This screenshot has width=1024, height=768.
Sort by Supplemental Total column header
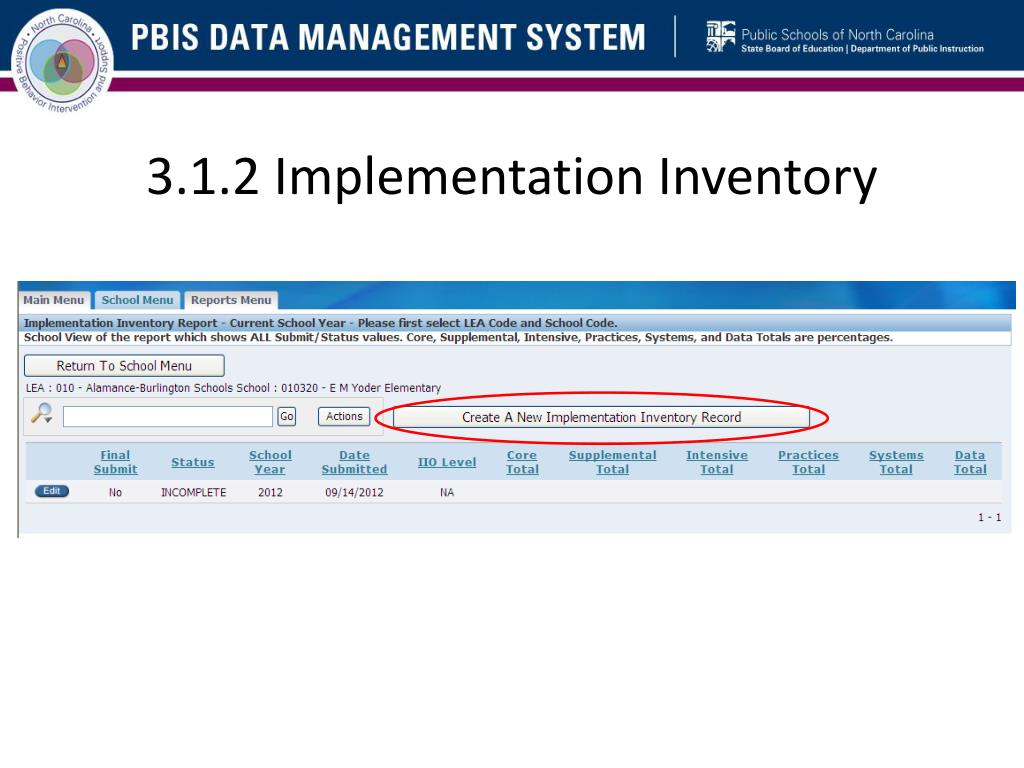tap(613, 462)
